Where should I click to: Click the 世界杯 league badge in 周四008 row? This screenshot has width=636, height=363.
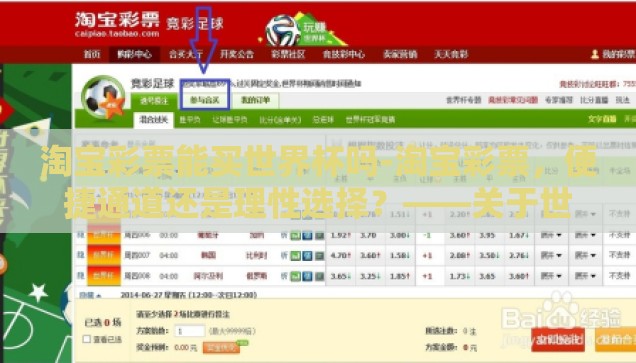(x=104, y=276)
